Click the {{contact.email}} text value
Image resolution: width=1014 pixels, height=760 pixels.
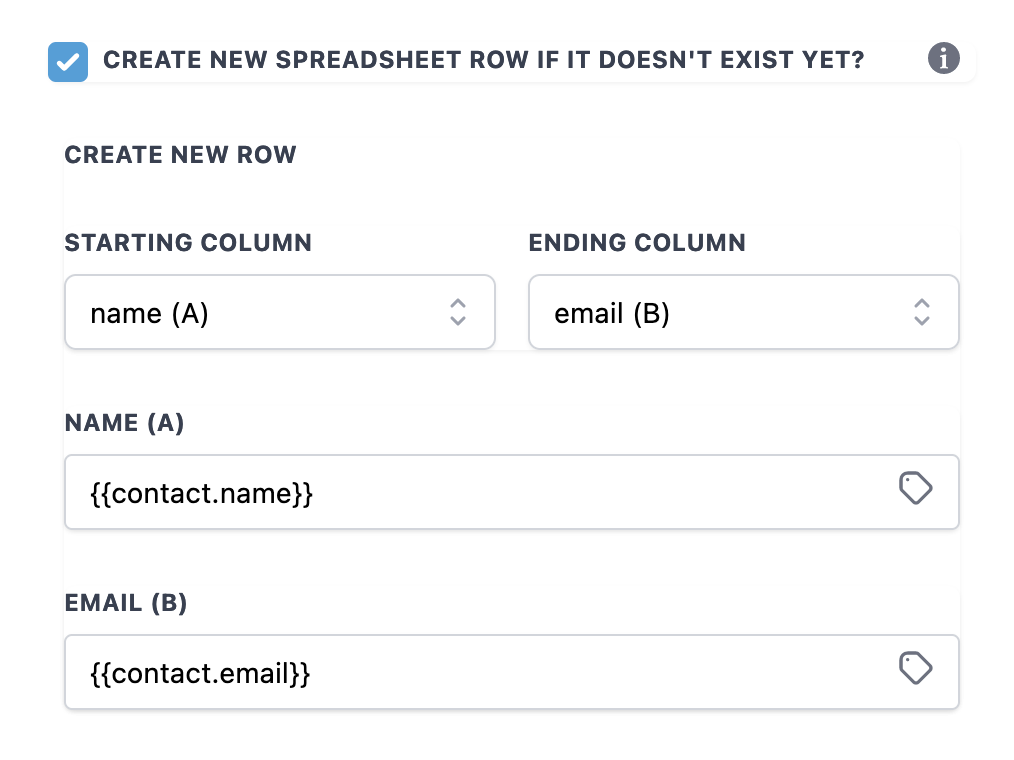tap(200, 673)
